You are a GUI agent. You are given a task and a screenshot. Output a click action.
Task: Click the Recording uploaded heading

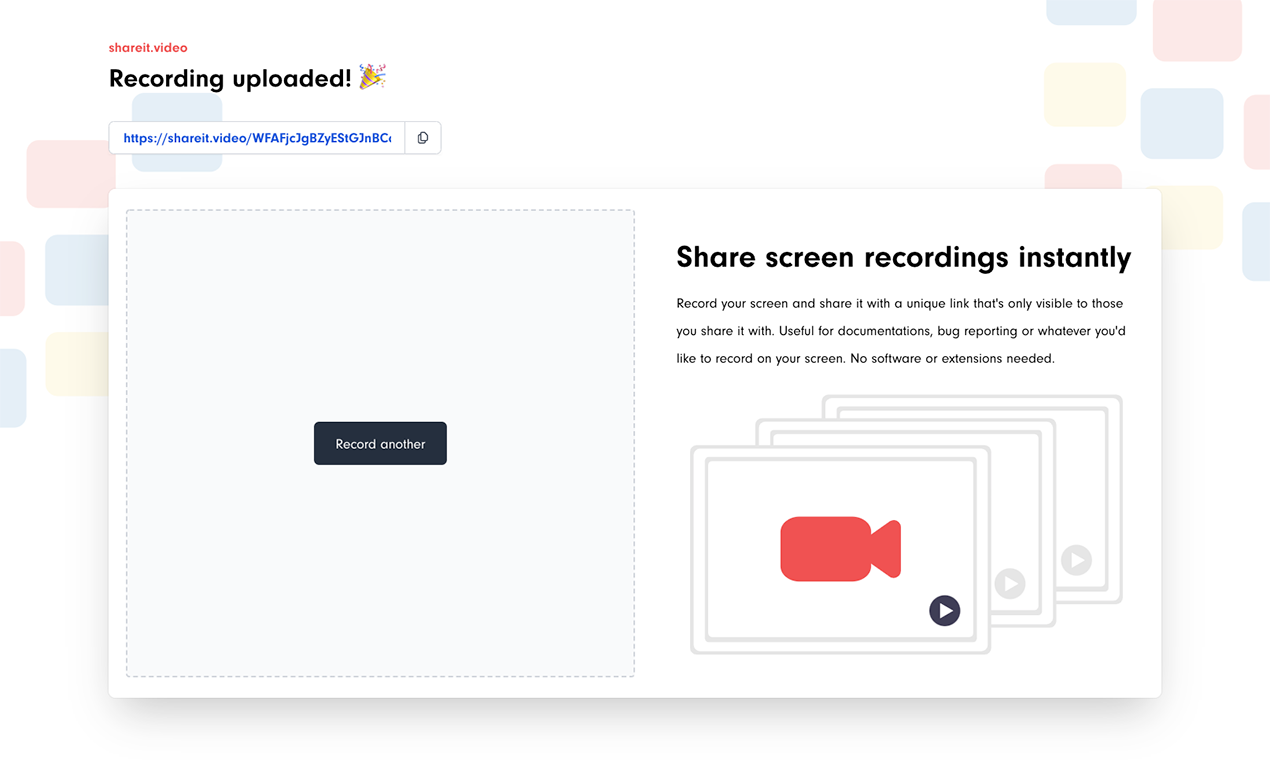(x=230, y=78)
